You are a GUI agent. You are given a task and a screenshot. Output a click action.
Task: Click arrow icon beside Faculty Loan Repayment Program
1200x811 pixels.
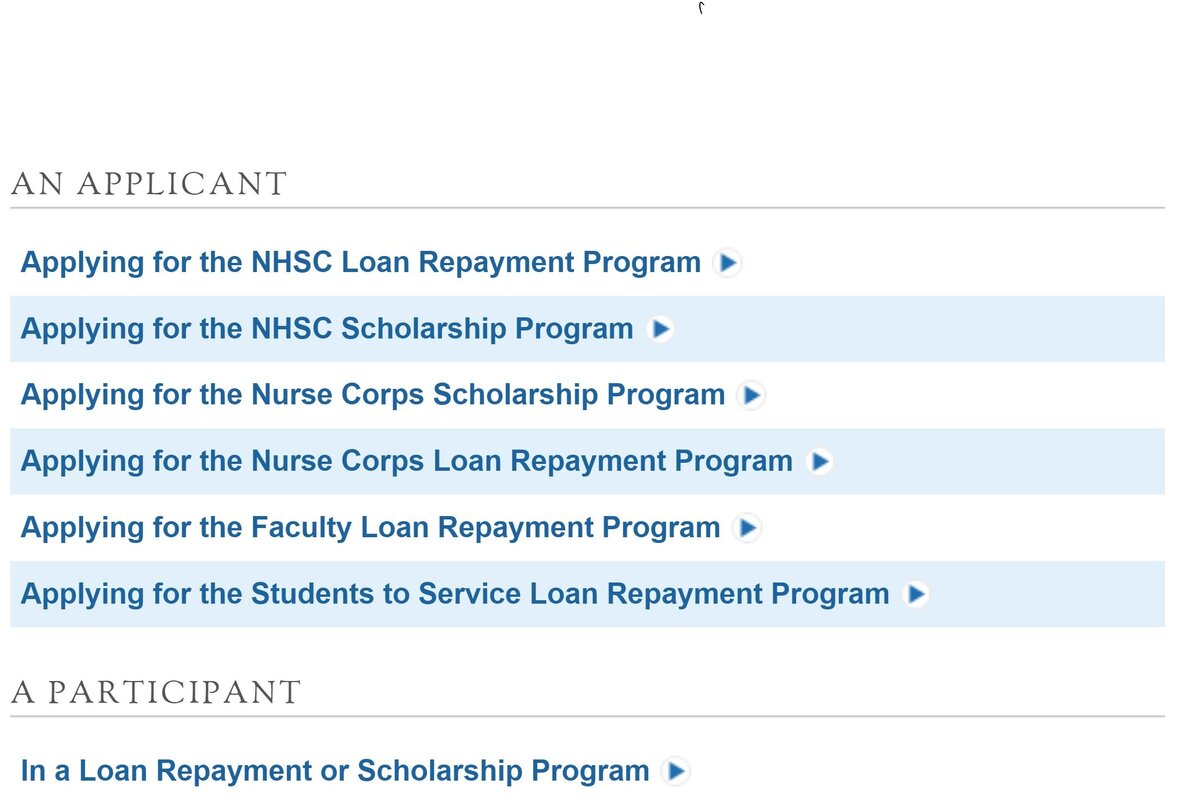pyautogui.click(x=747, y=528)
